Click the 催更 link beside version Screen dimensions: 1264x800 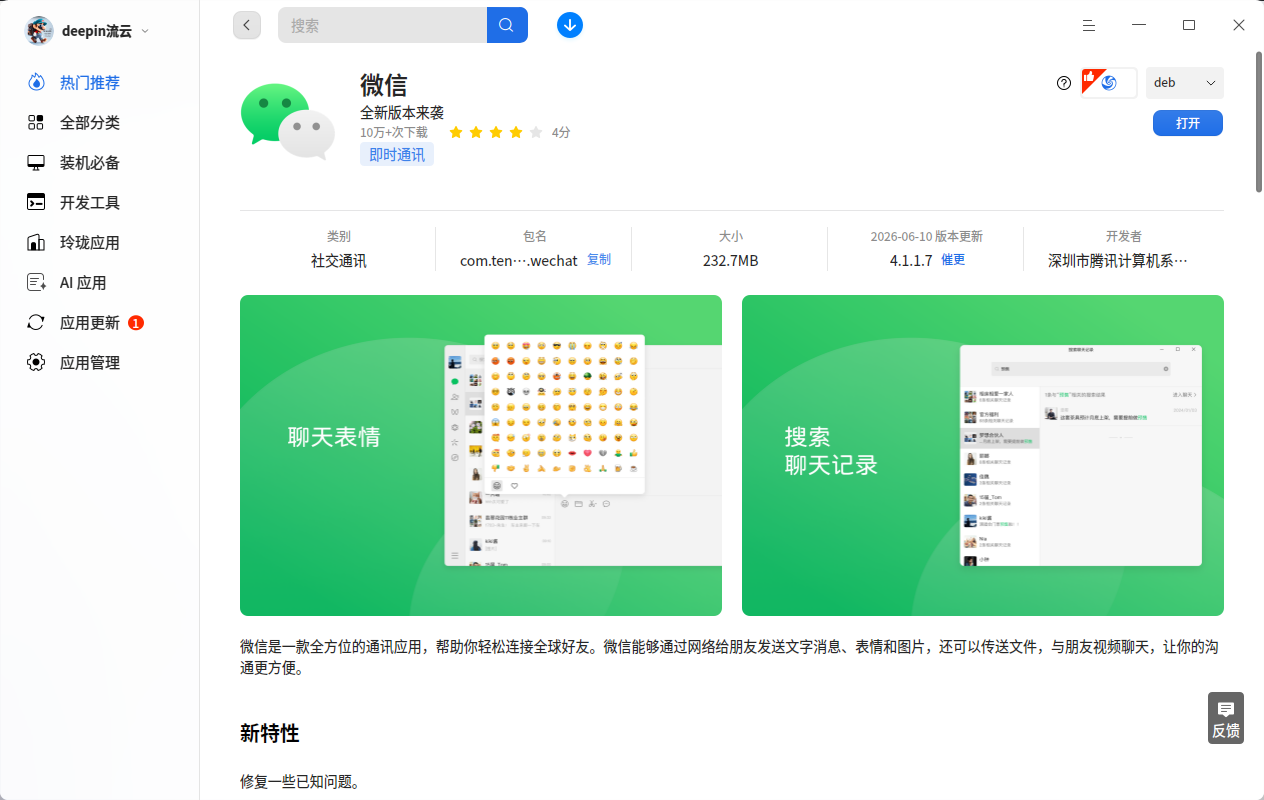coord(953,259)
